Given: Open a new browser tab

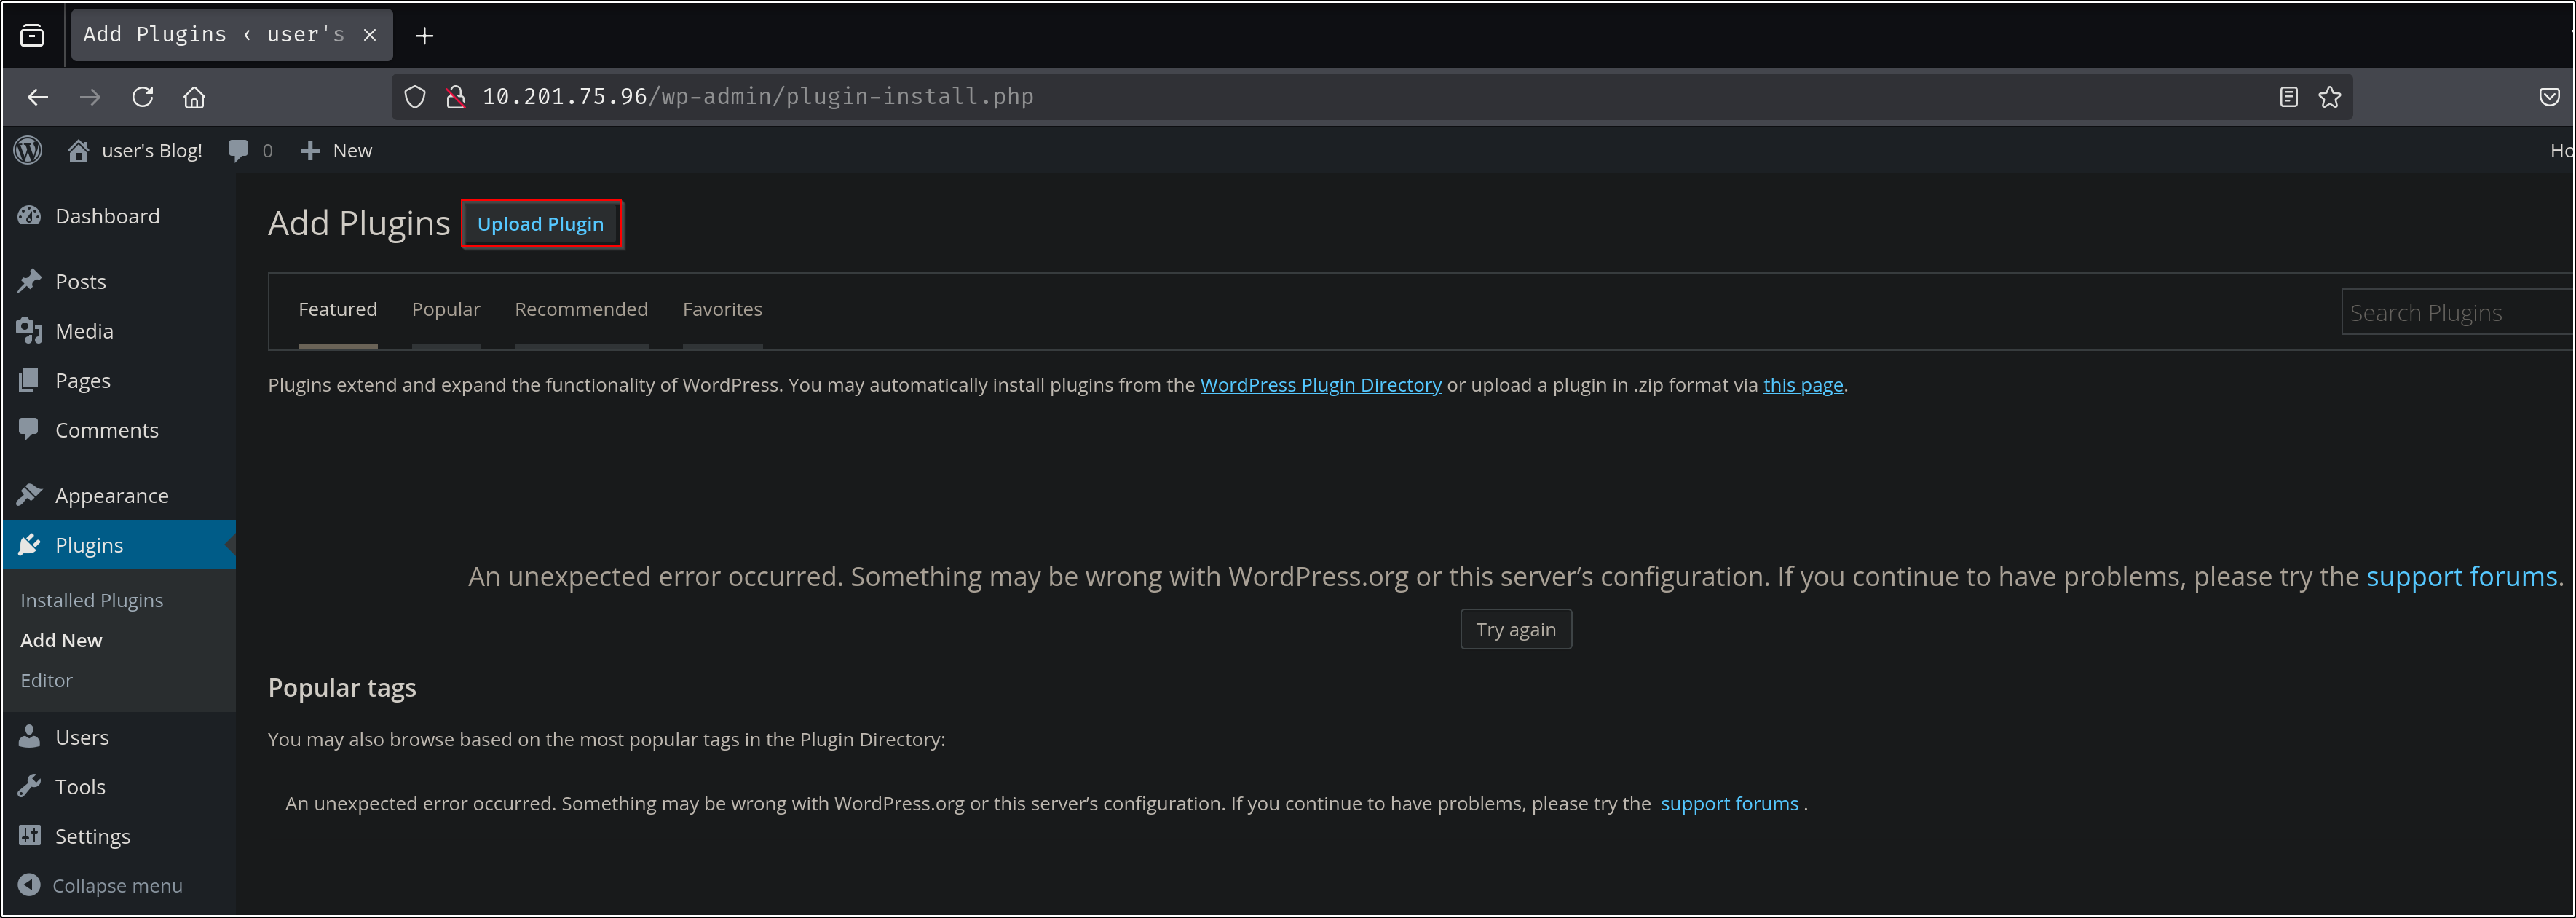Looking at the screenshot, I should coord(424,36).
